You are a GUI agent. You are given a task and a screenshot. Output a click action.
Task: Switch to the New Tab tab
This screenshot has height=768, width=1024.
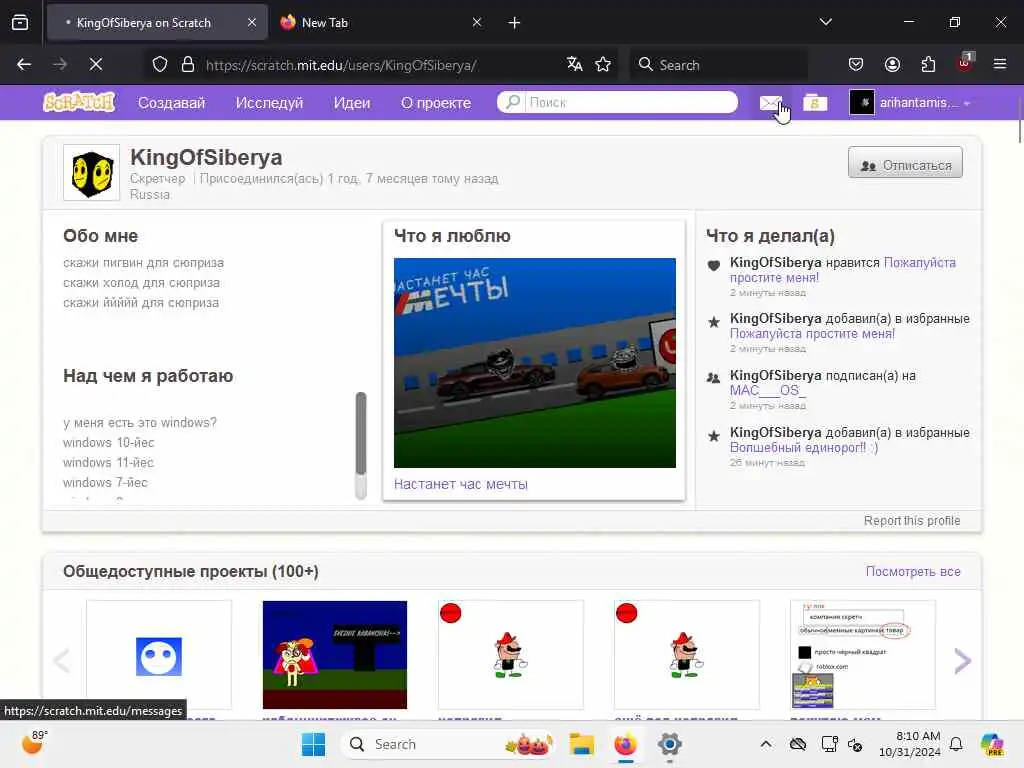[x=381, y=23]
